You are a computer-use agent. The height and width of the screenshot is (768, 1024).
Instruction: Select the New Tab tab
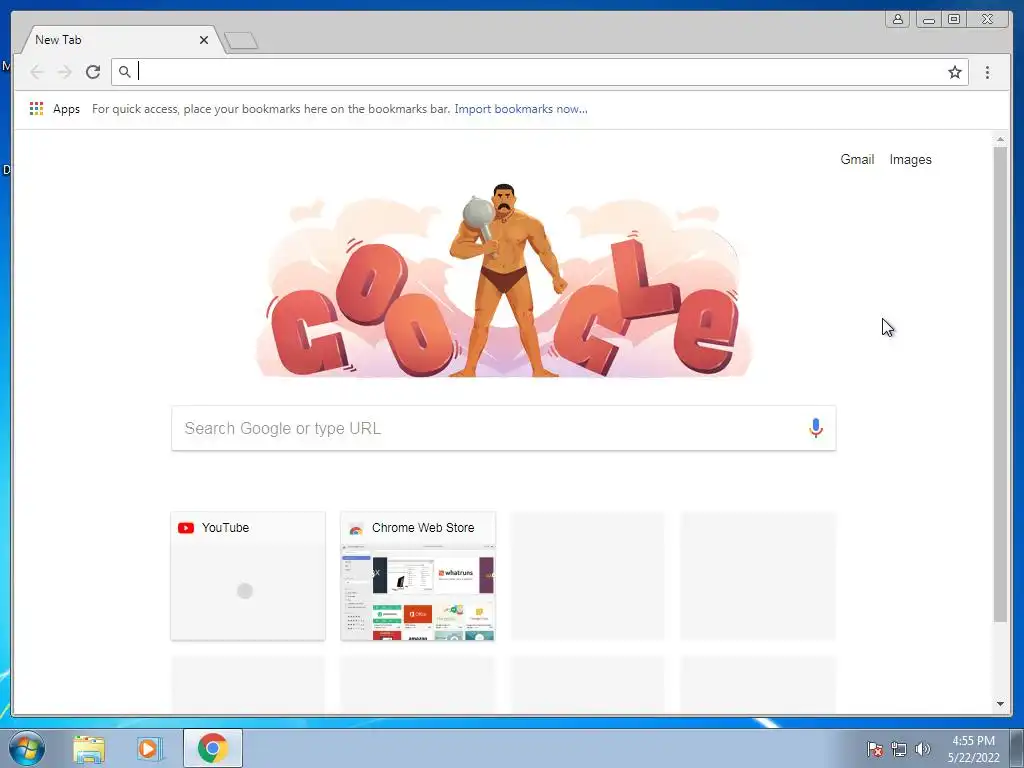(x=121, y=40)
